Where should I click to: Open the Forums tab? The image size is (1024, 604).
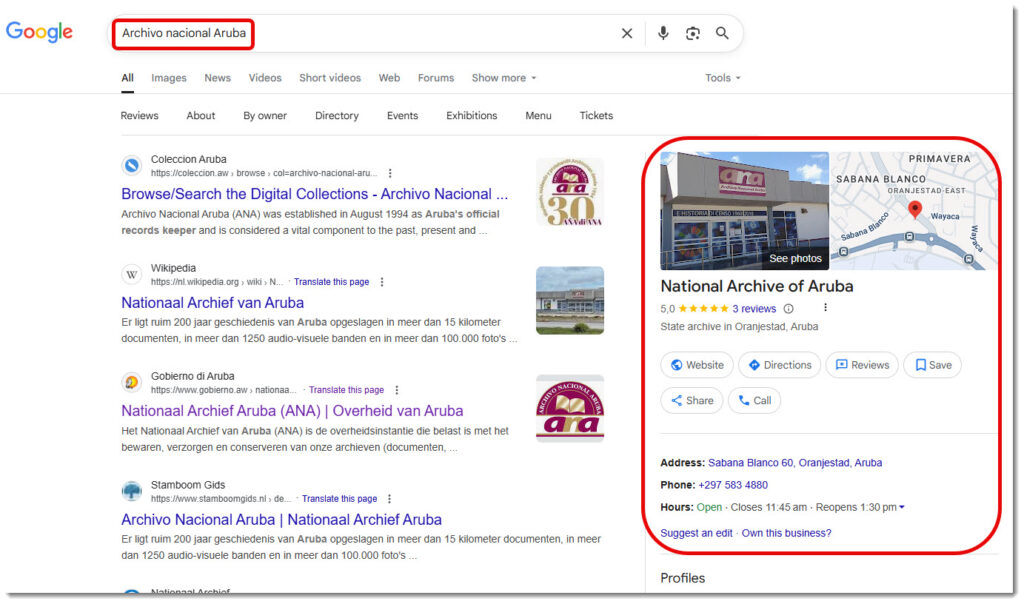436,78
